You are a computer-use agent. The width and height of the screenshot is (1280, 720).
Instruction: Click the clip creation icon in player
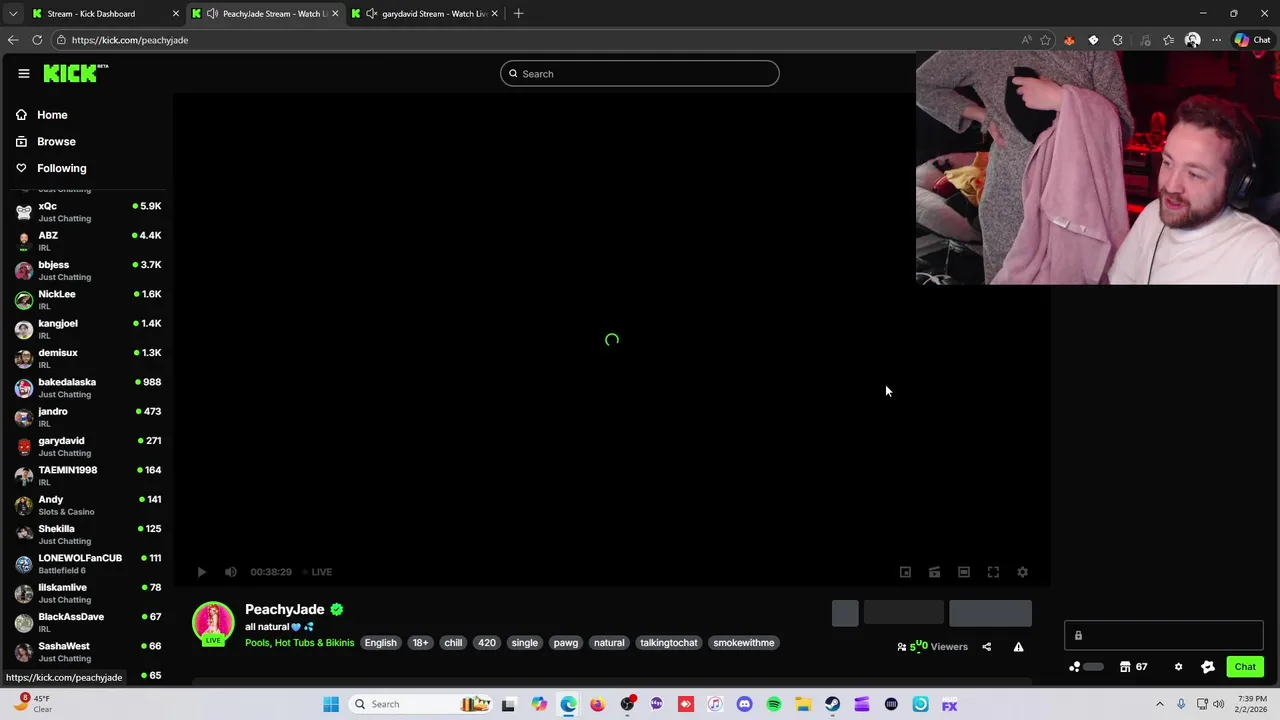934,572
